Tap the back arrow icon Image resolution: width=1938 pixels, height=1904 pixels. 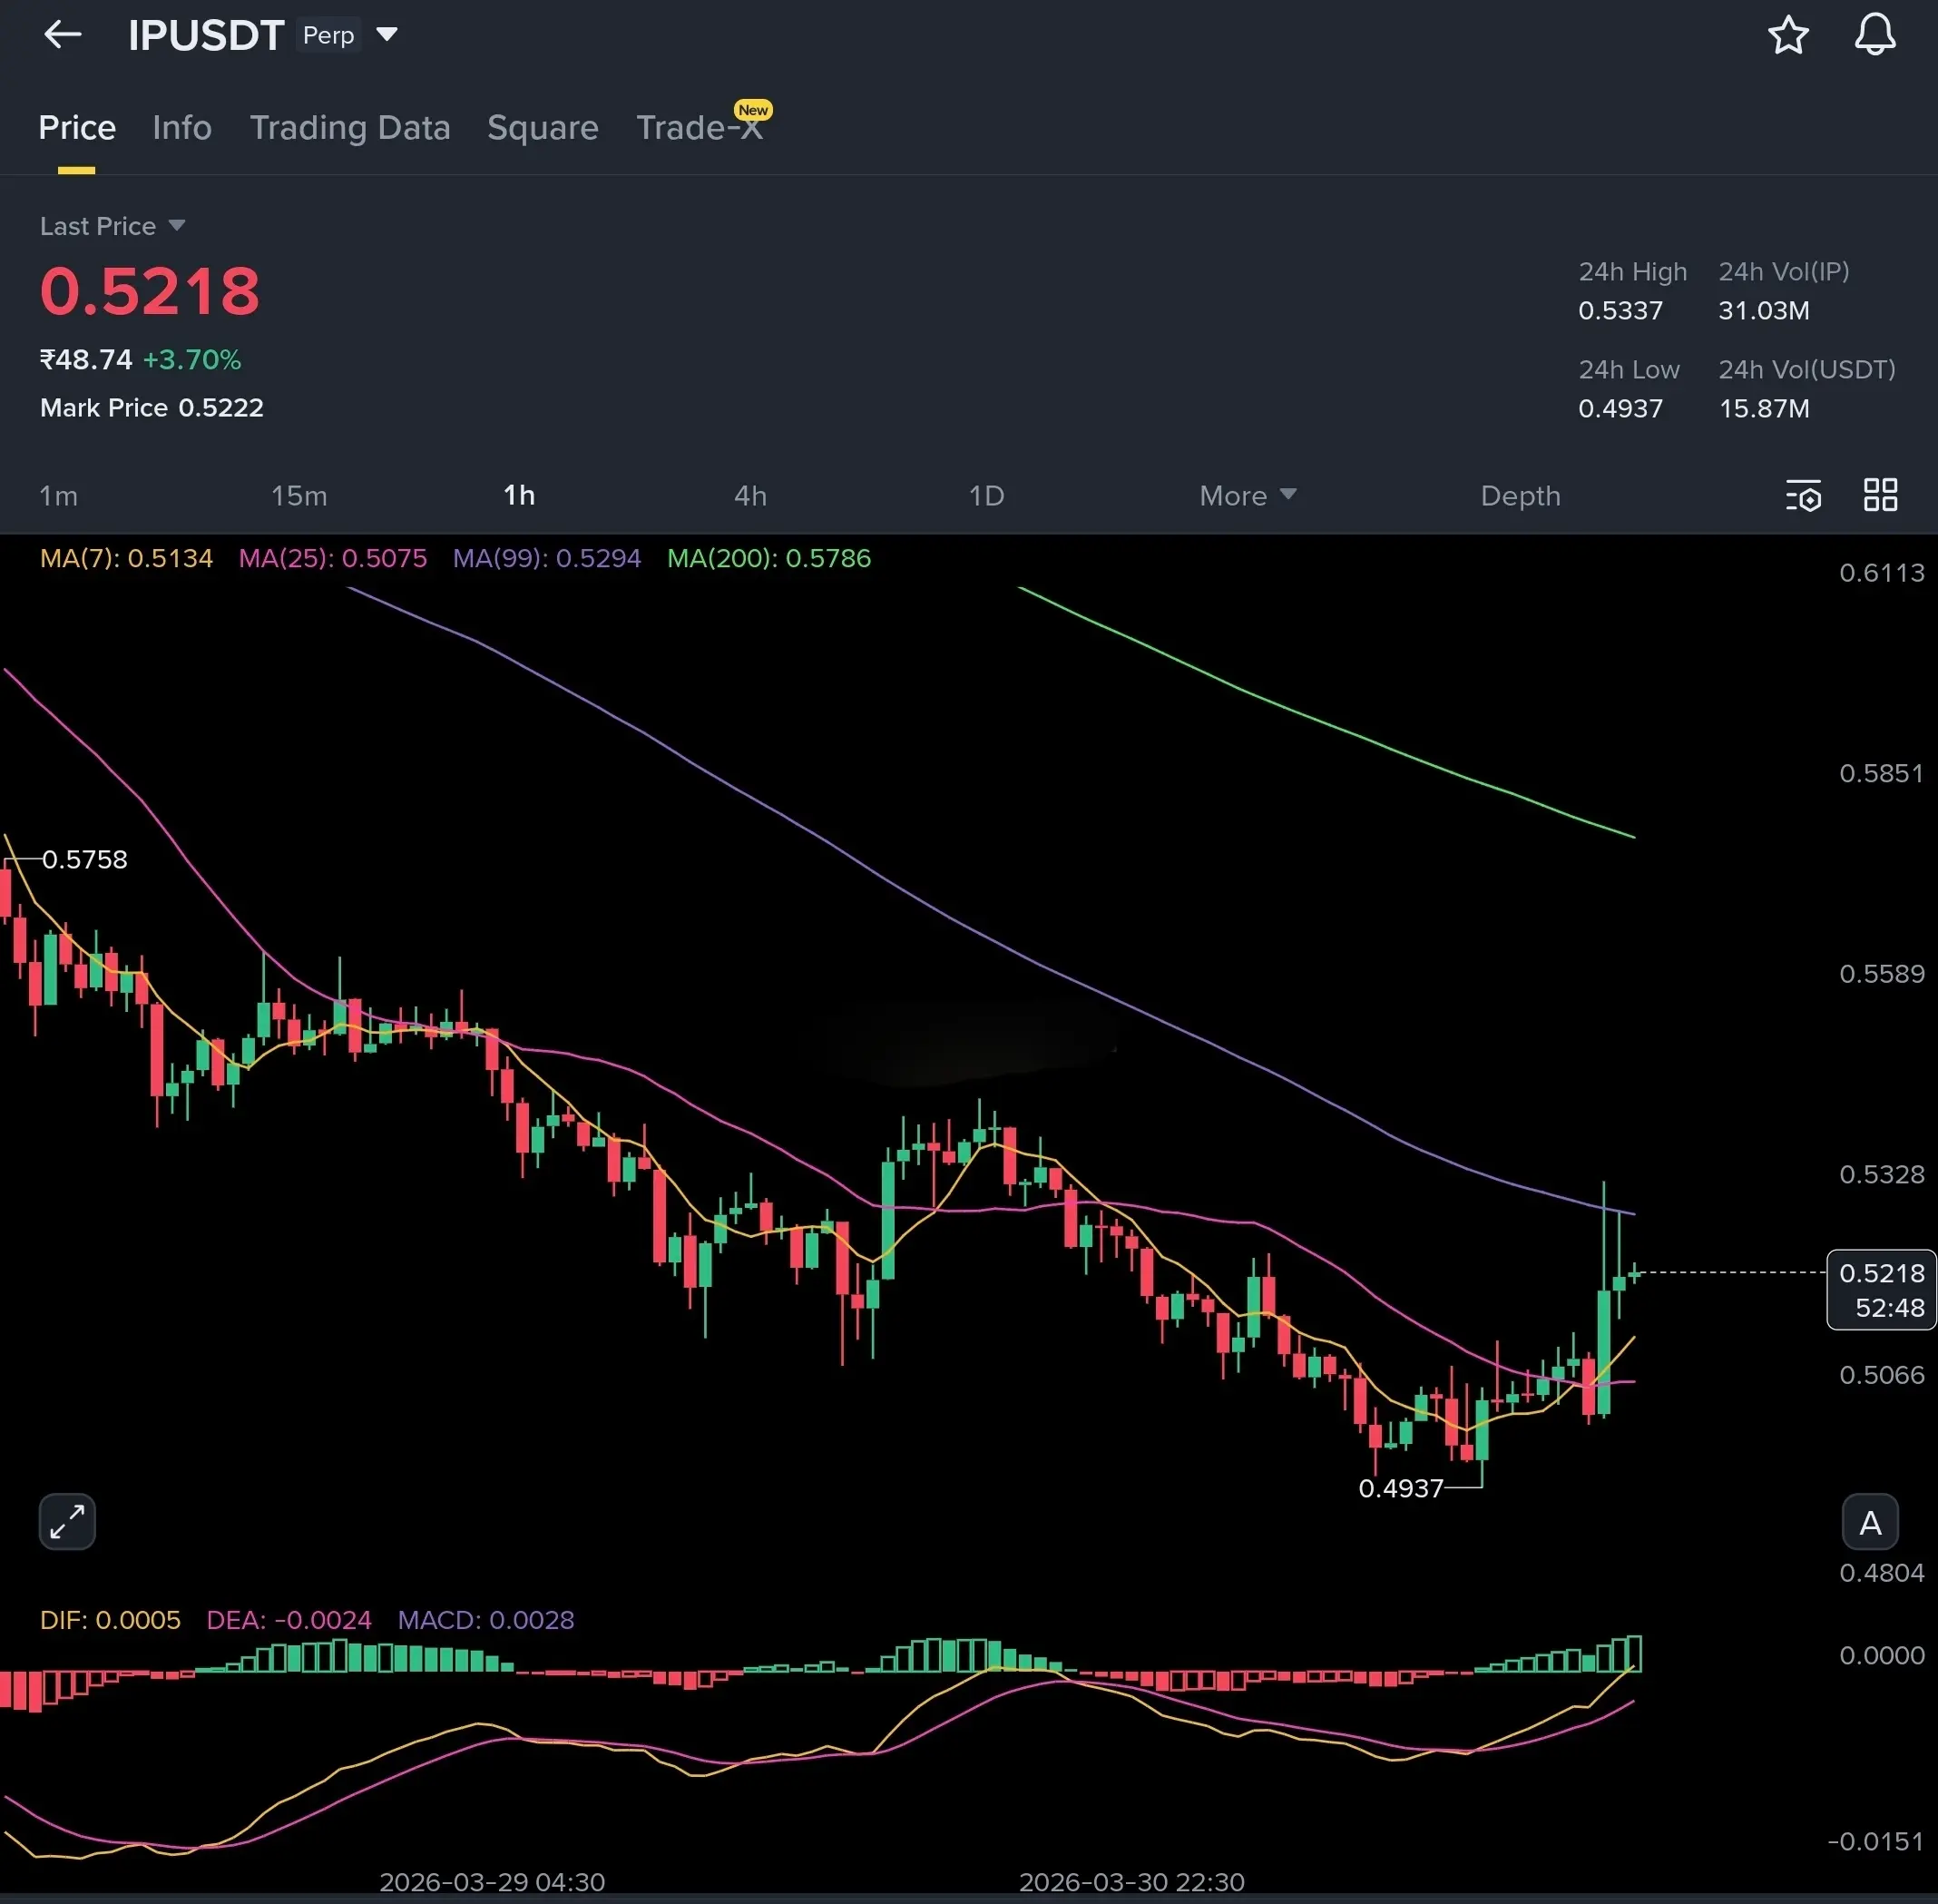[x=62, y=35]
